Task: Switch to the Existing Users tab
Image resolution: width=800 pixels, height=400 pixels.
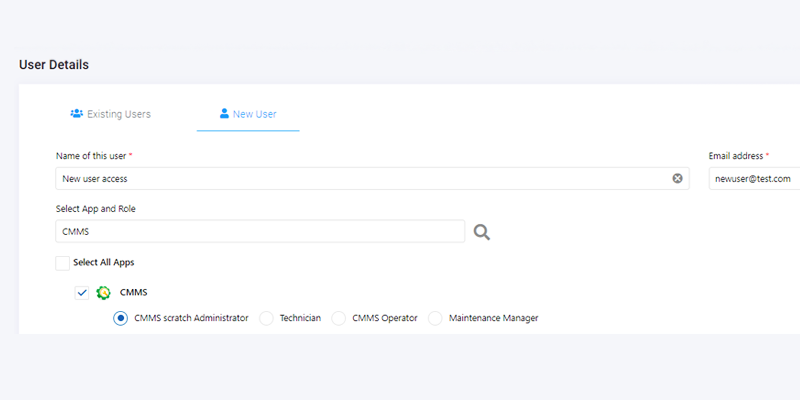Action: 110,114
